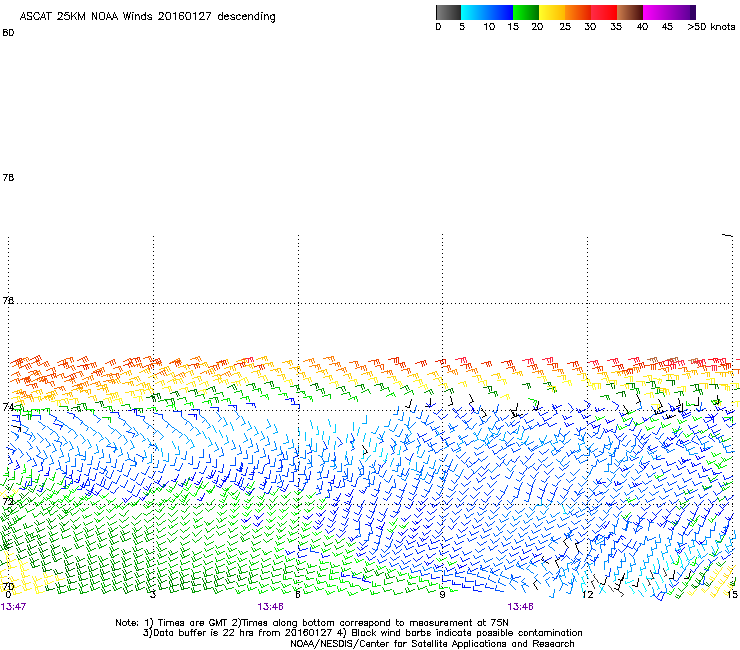Click the latitude 70 axis label

tap(8, 586)
